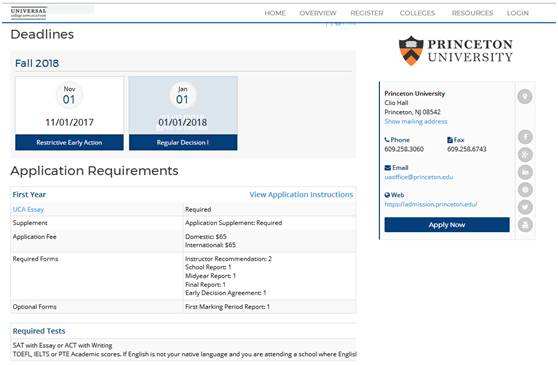Click the Required Tests heading
Viewport: 558px width, 365px height.
(x=39, y=331)
